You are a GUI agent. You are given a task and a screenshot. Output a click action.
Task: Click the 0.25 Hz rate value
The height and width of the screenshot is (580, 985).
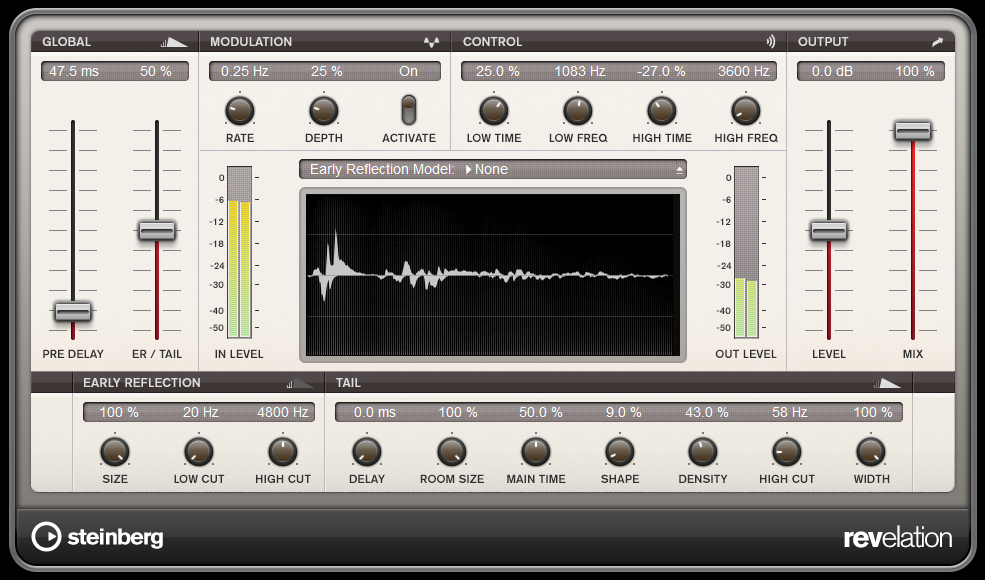pos(245,72)
